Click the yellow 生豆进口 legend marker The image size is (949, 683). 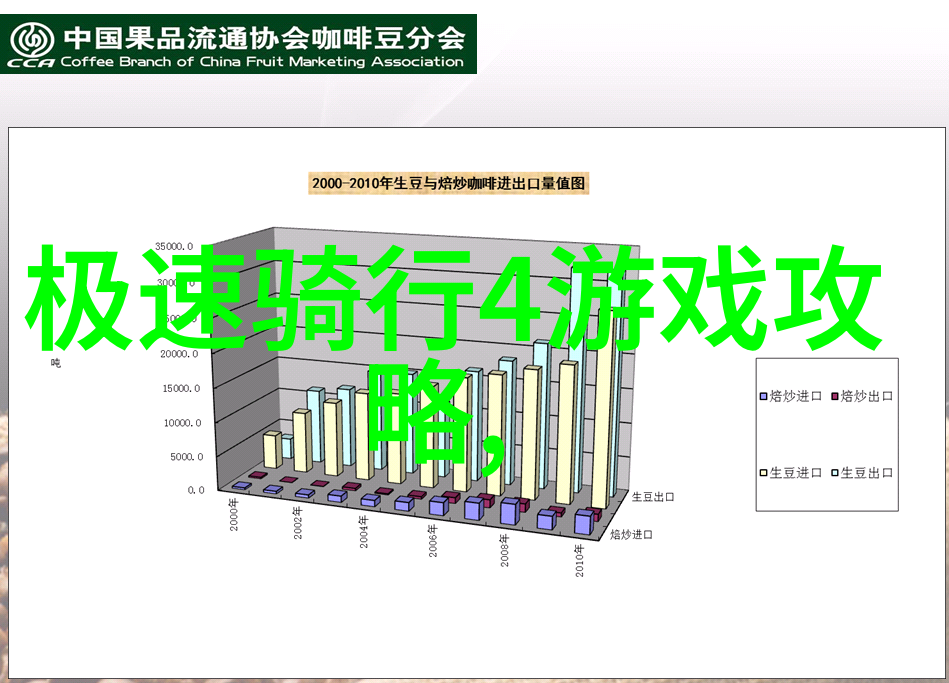[x=765, y=473]
